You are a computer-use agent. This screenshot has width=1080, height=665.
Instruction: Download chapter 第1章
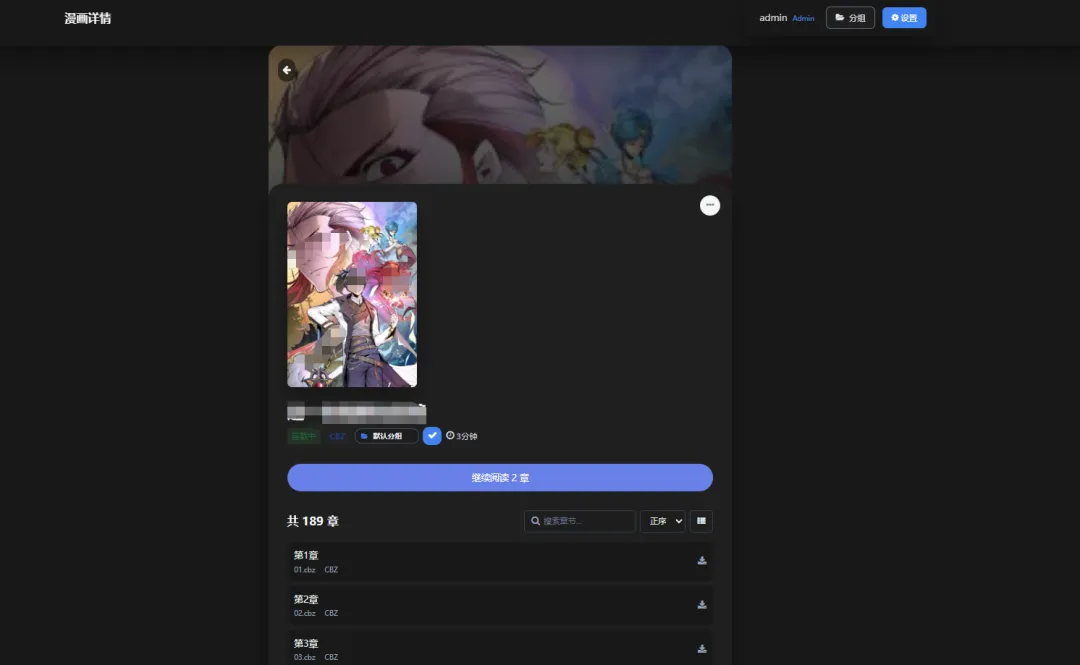701,561
